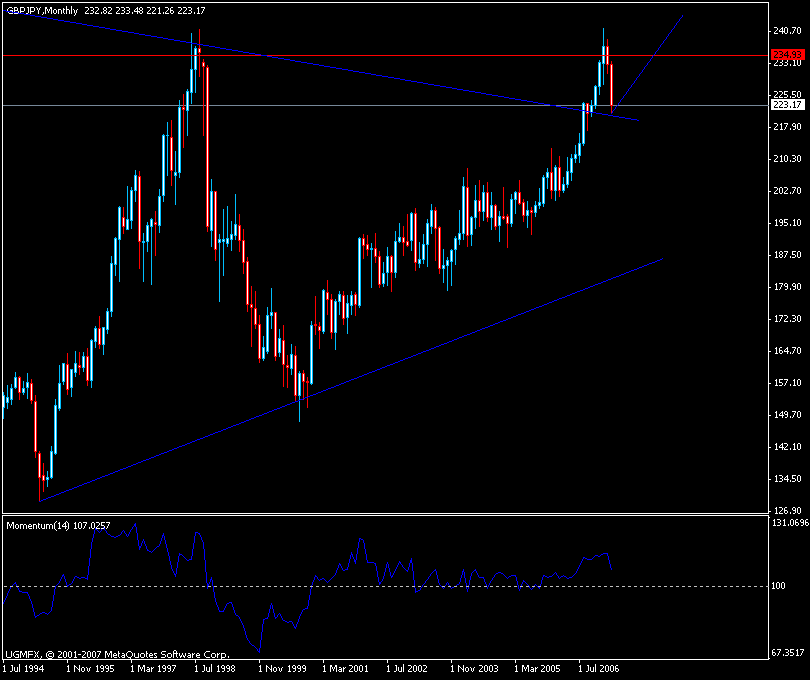The width and height of the screenshot is (810, 680).
Task: Click the 1 Mar 1997 date label
Action: [x=153, y=669]
